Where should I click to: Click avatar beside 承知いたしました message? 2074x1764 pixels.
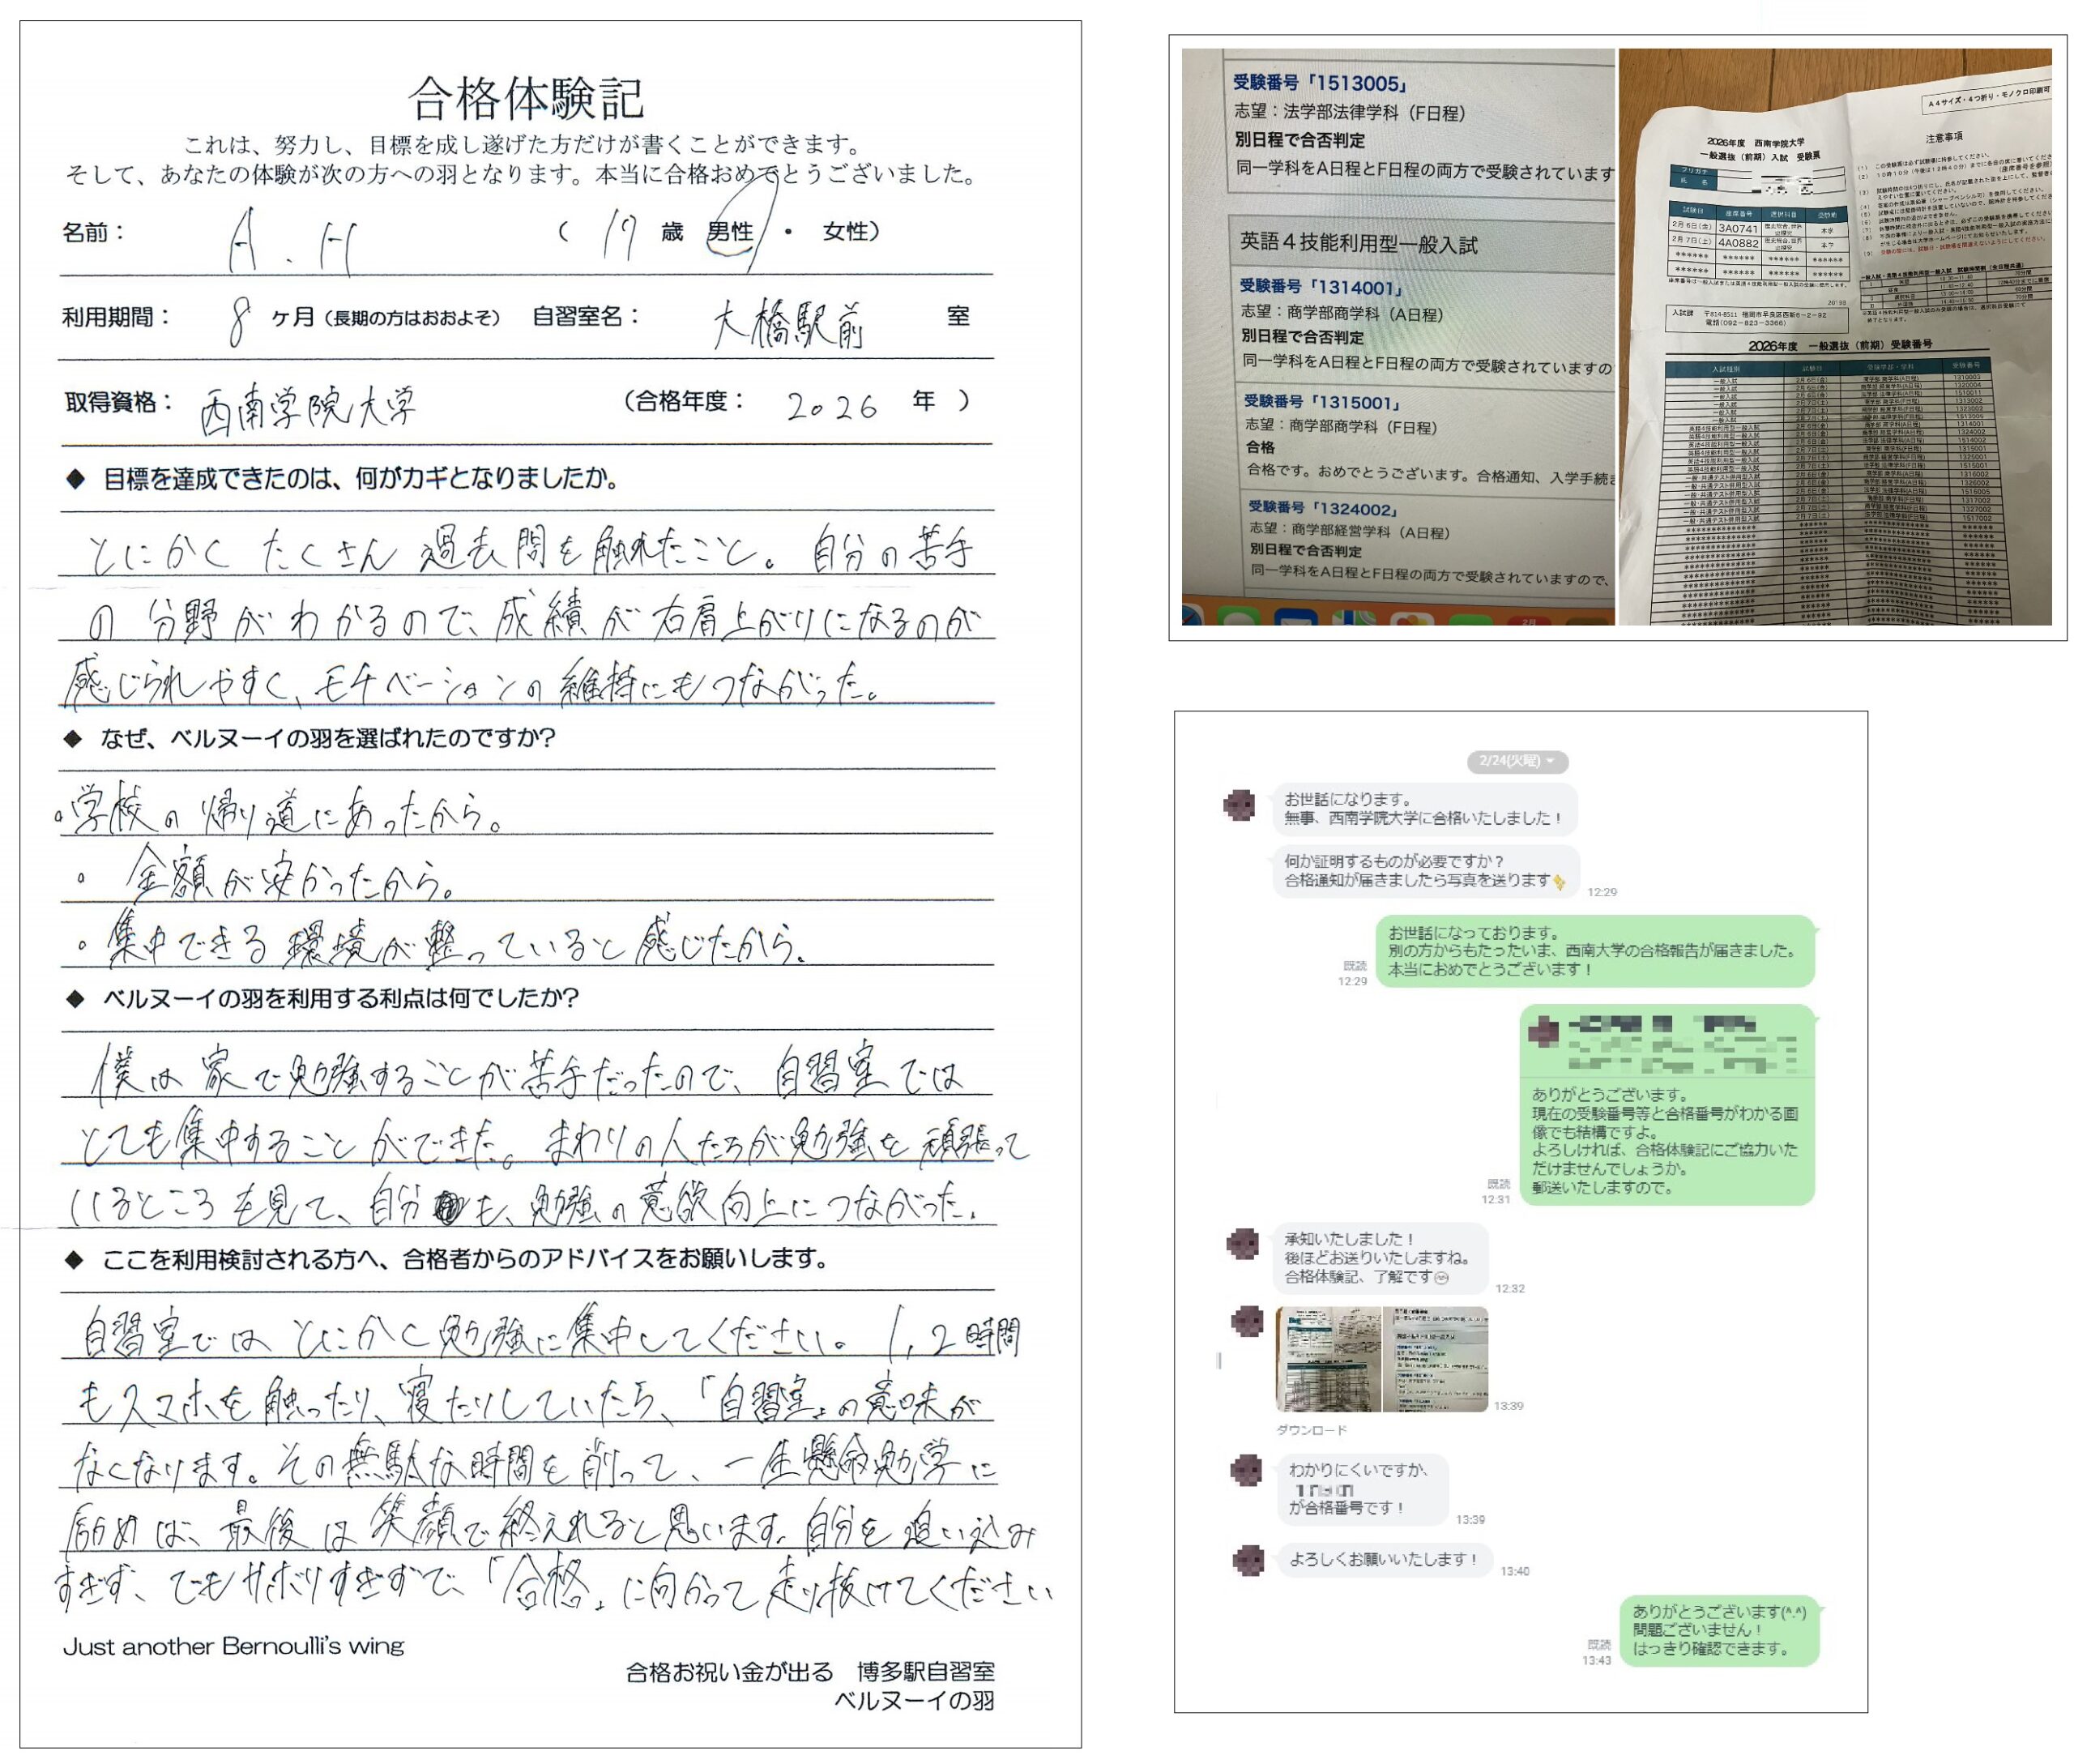coord(1243,1244)
